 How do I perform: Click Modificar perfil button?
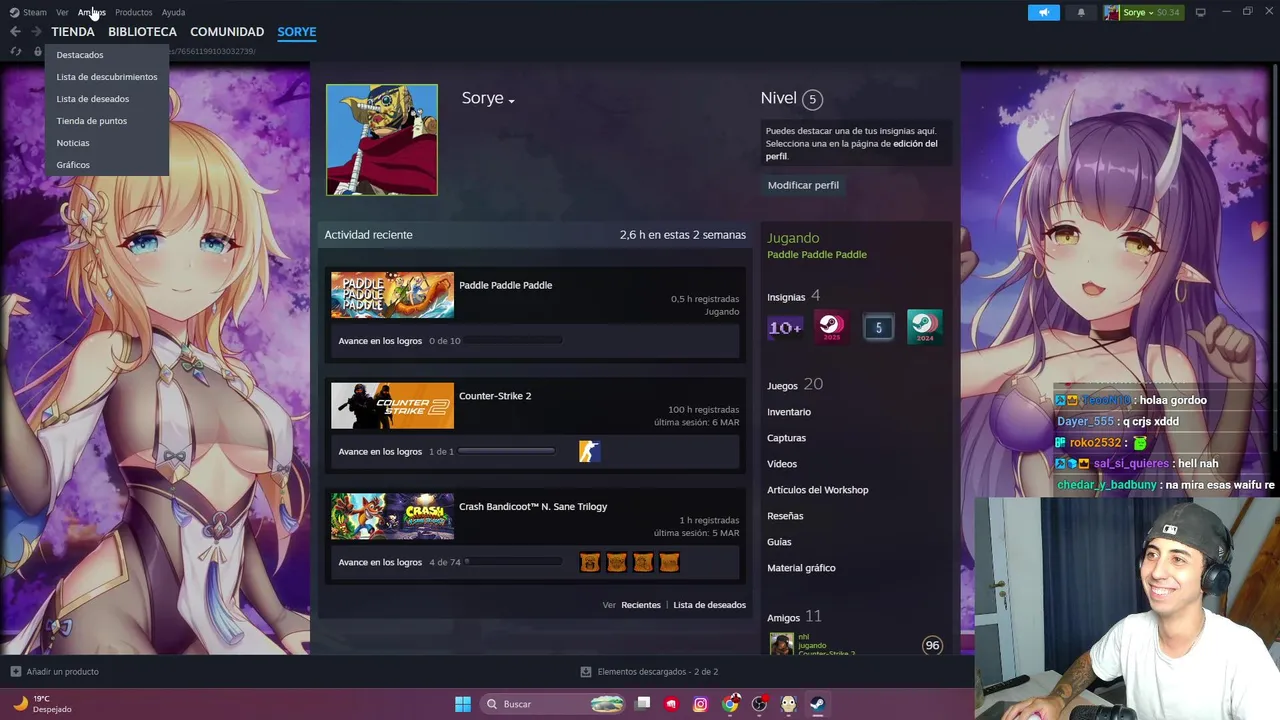[803, 185]
